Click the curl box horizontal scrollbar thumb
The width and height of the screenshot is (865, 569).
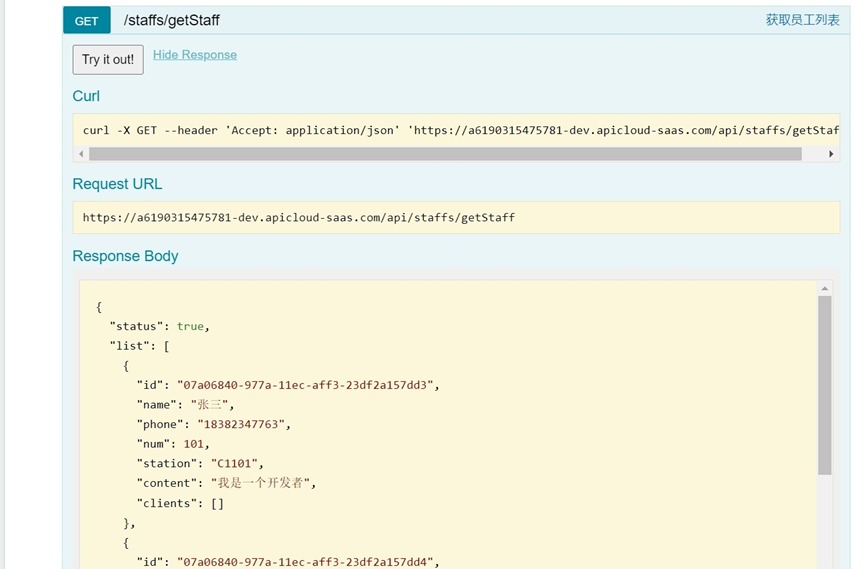(x=445, y=154)
